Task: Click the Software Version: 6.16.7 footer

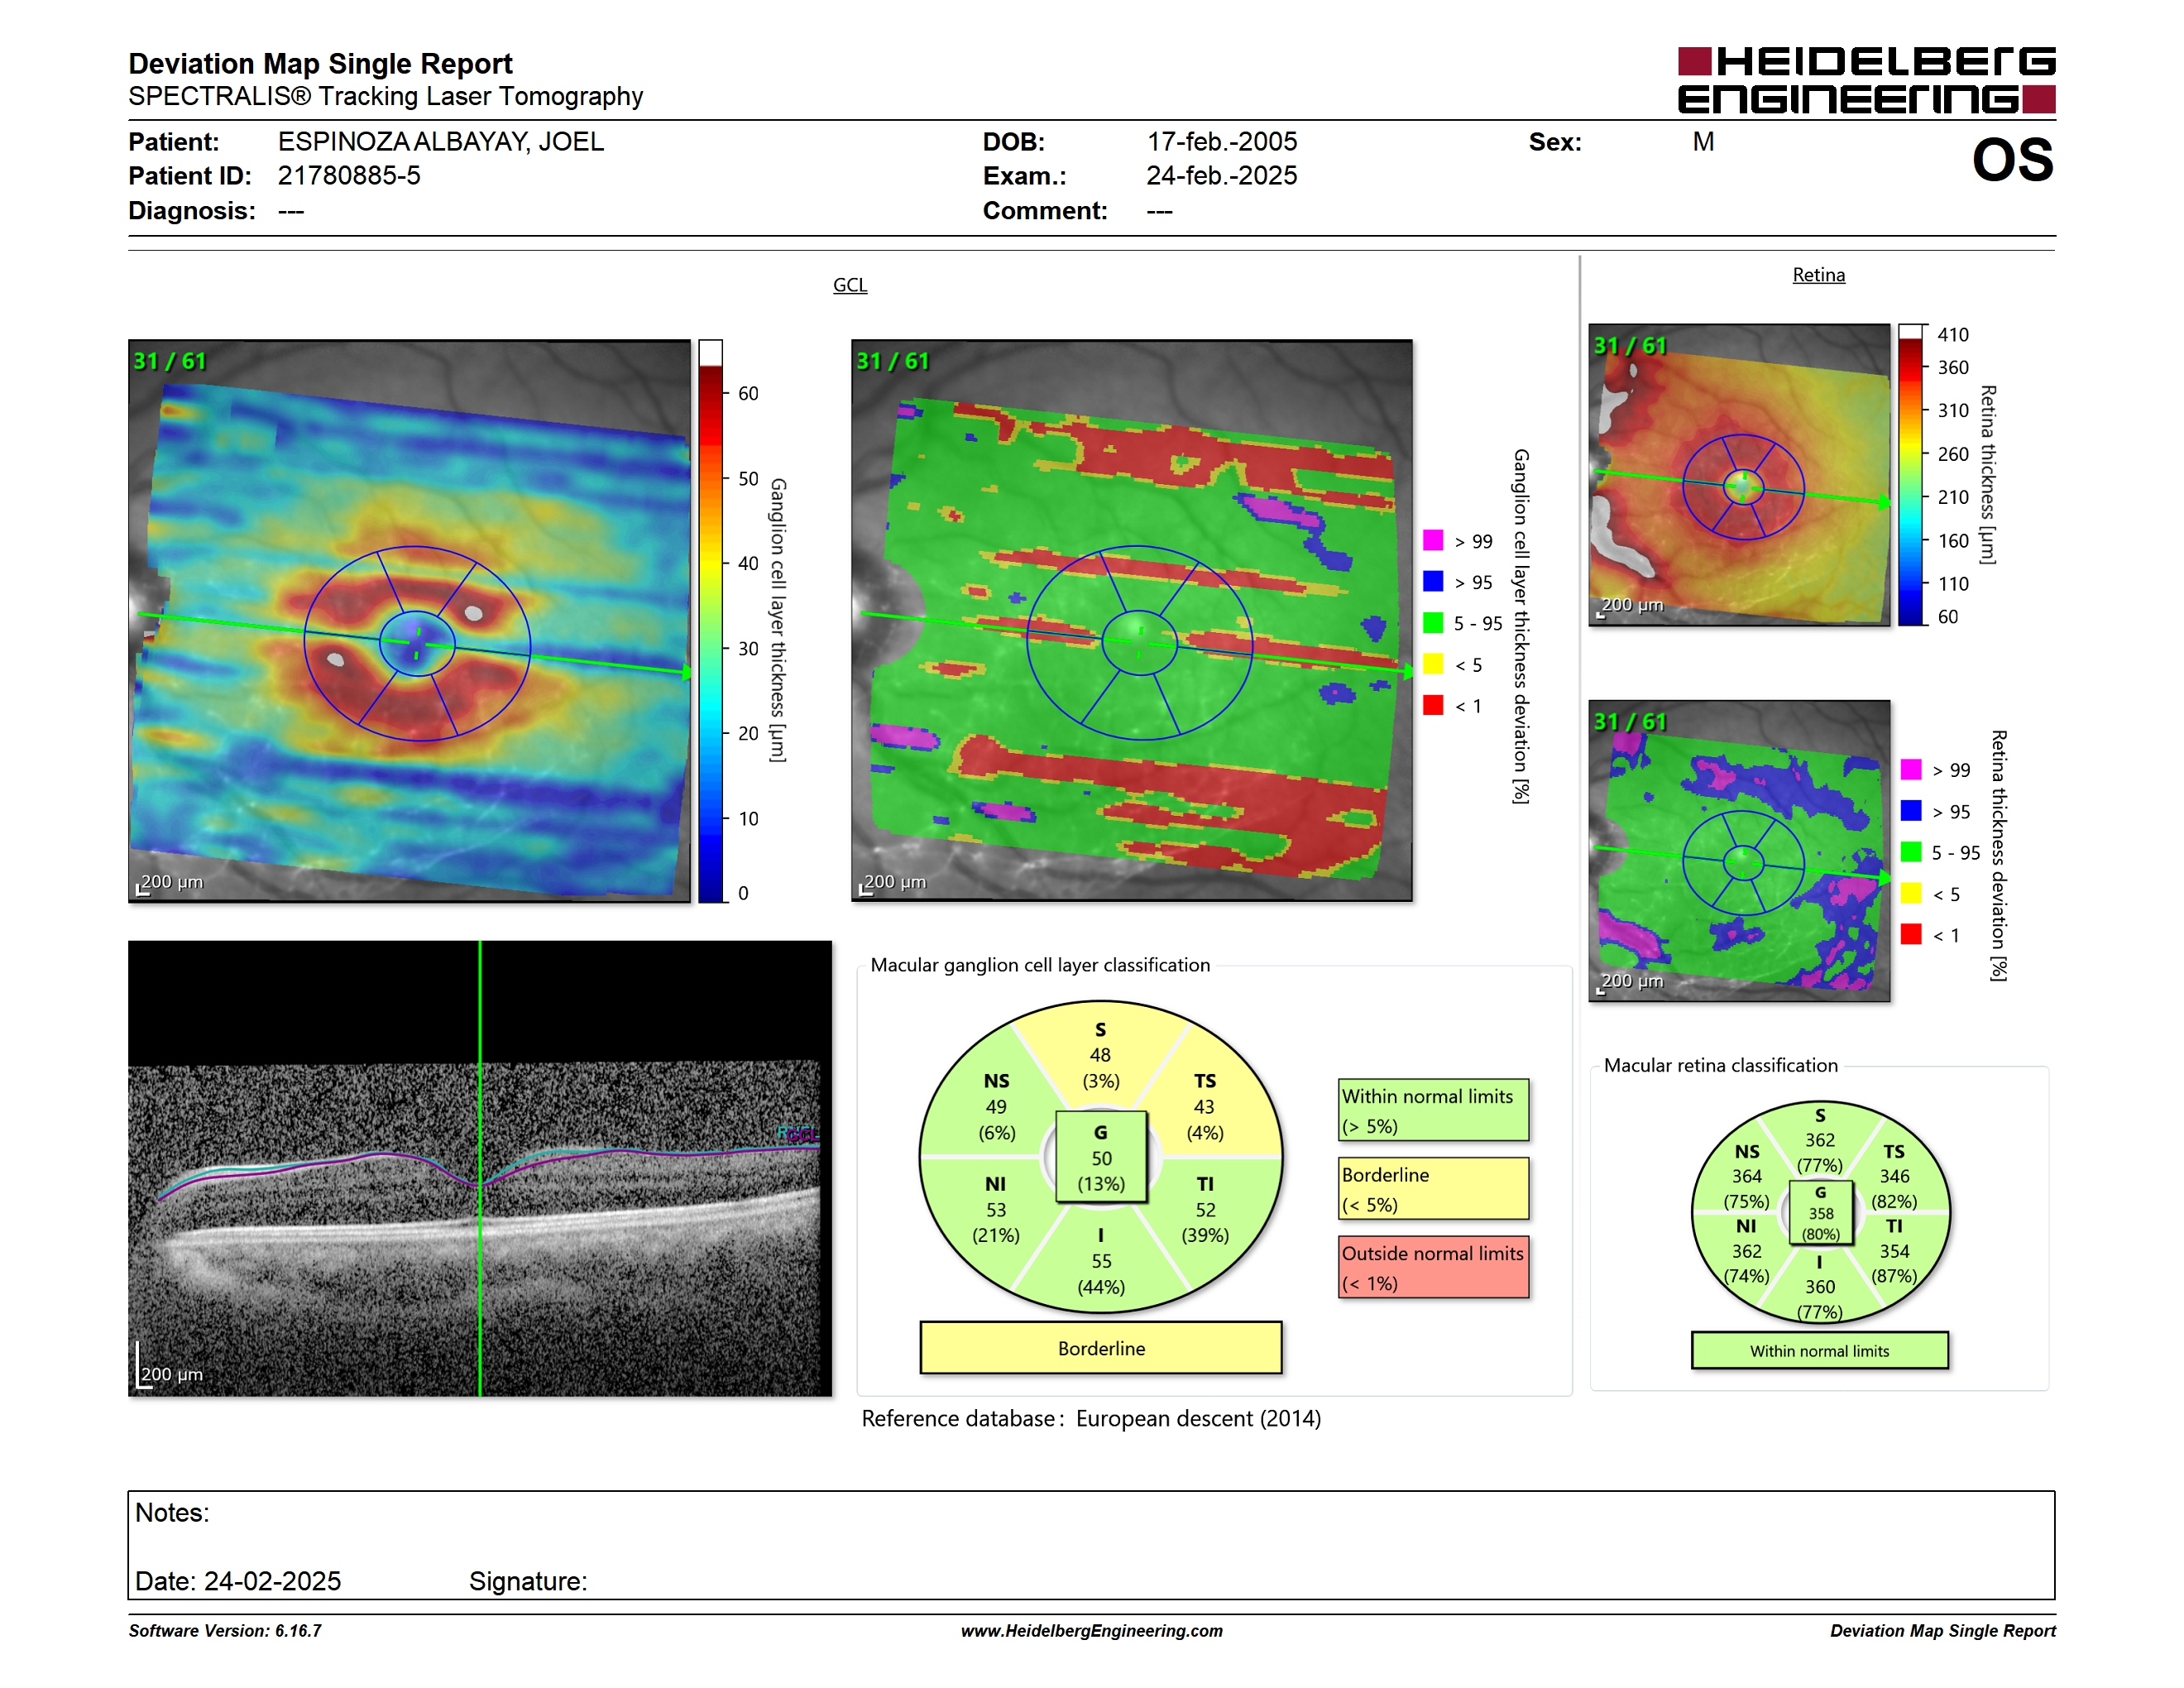Action: click(225, 1631)
